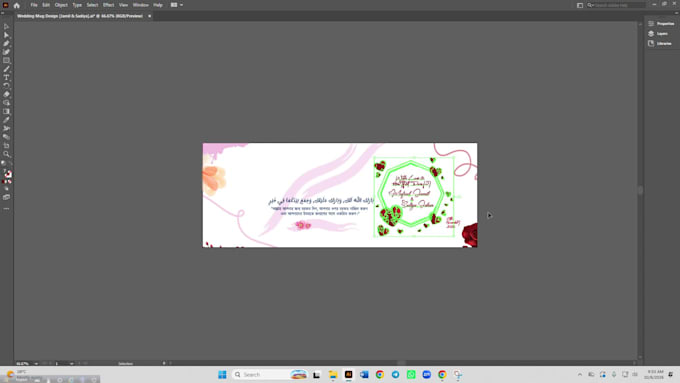Select the Rectangle tool
680x383 pixels.
pos(6,61)
